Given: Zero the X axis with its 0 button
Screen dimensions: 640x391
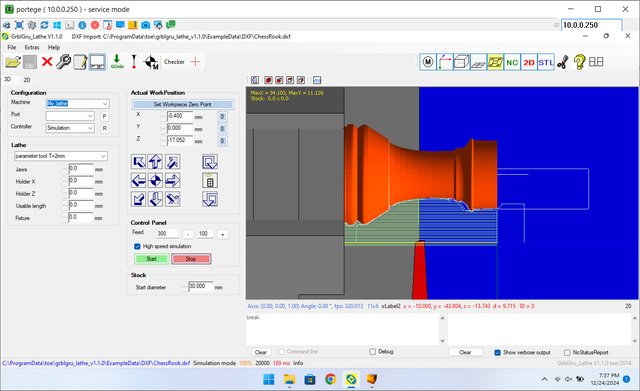Looking at the screenshot, I should pyautogui.click(x=222, y=117).
